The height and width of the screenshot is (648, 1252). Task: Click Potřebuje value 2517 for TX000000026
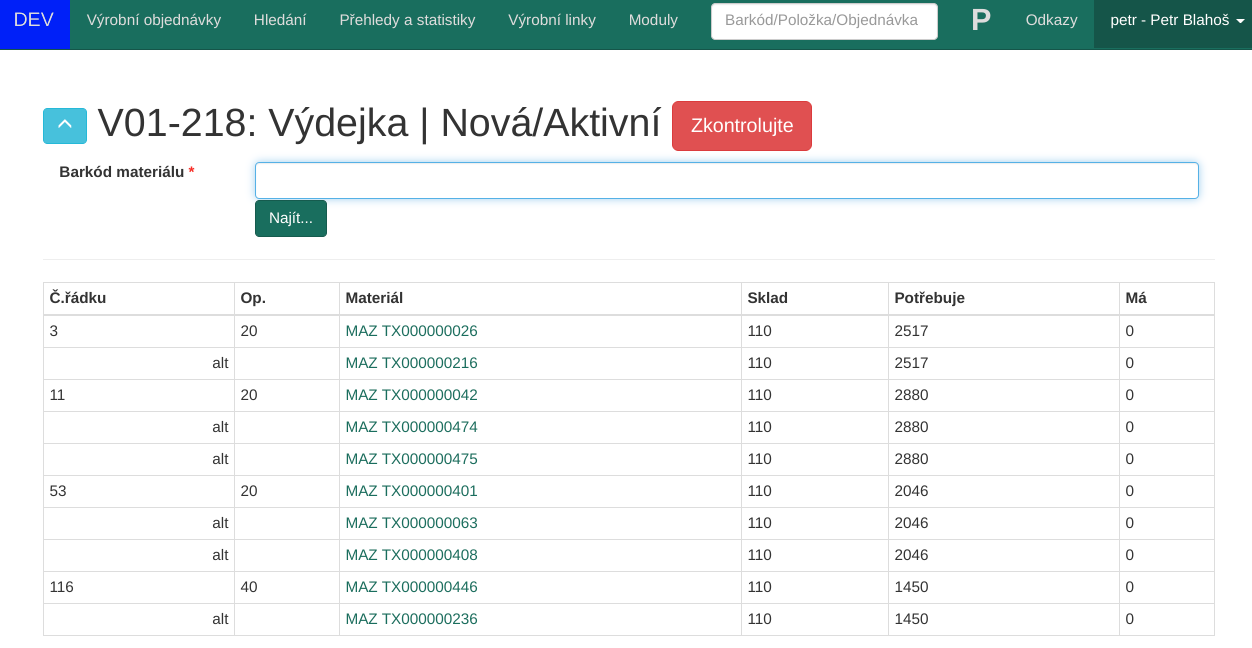tap(912, 331)
